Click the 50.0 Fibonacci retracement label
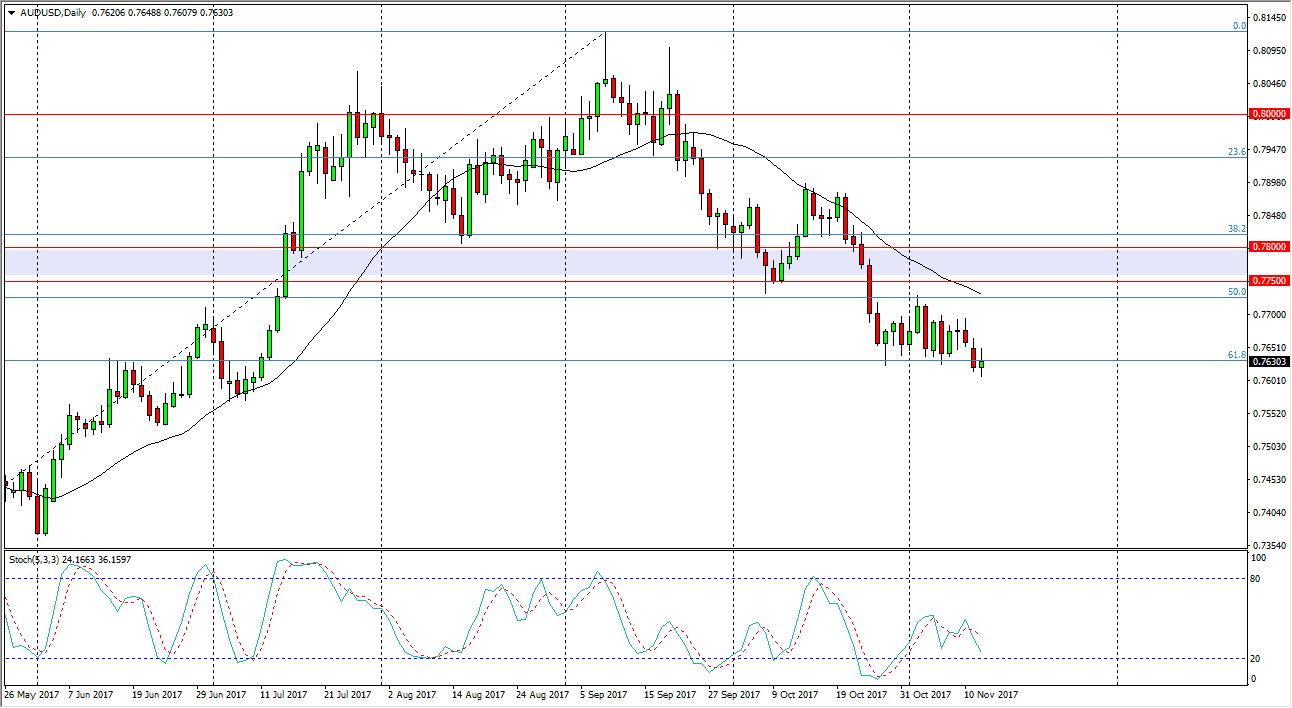Image resolution: width=1292 pixels, height=708 pixels. click(x=1235, y=292)
